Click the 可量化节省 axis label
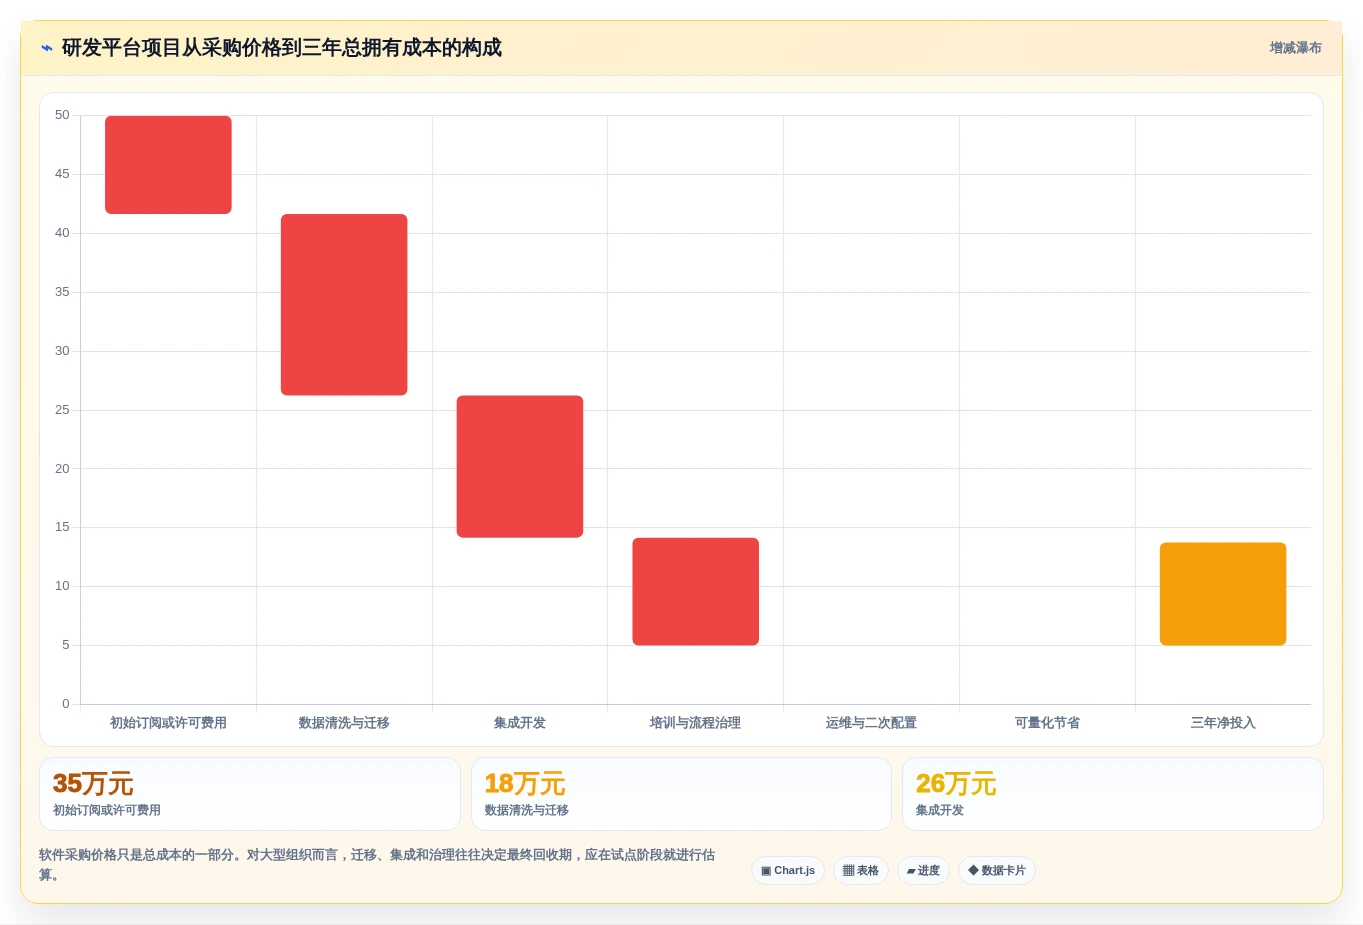 coord(1047,723)
